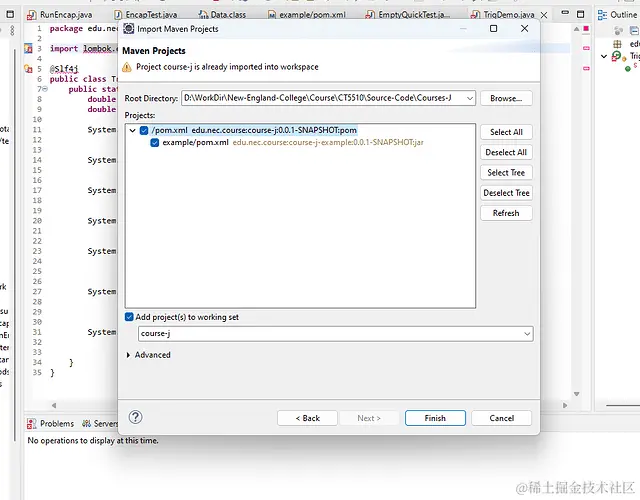
Task: Open the Servers view tab
Action: click(x=100, y=424)
